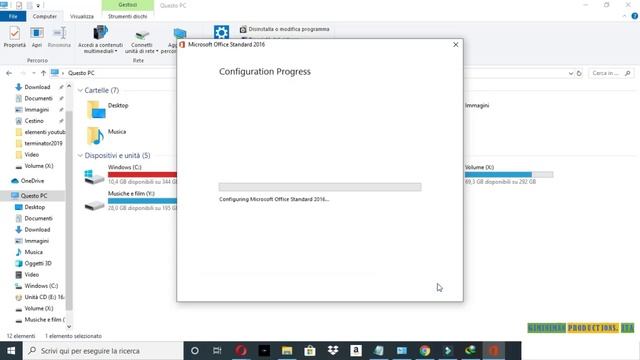Select Volume (X:) drive in main pane

pyautogui.click(x=509, y=175)
